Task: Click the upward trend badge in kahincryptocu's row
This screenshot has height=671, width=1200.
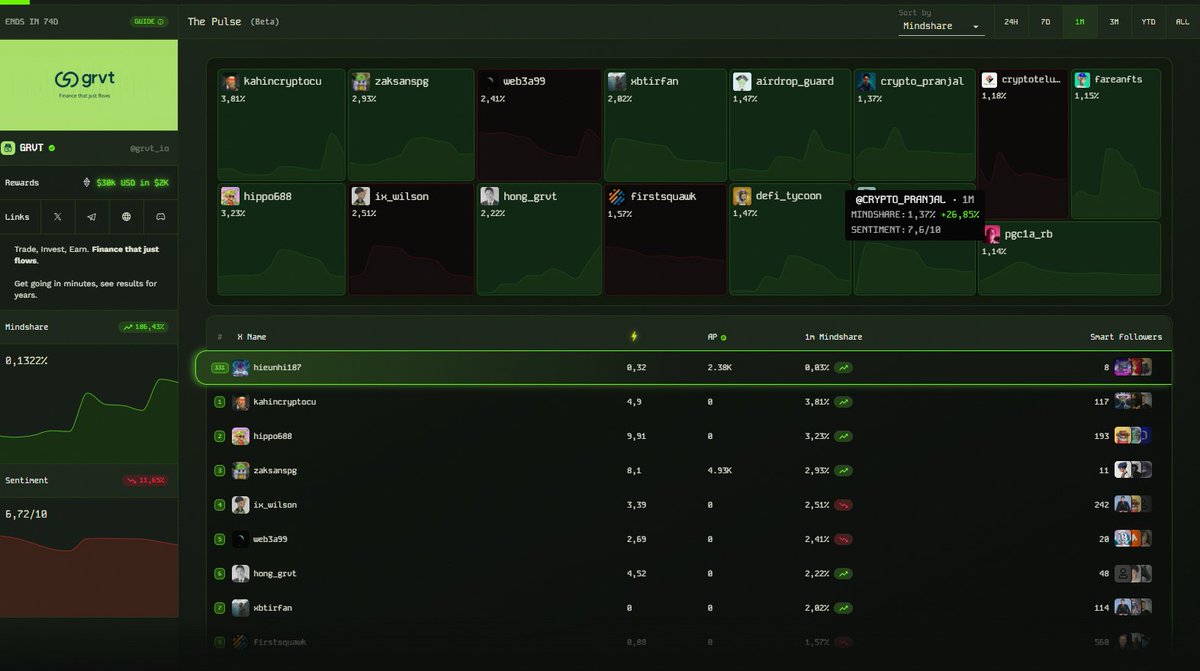Action: pos(844,402)
